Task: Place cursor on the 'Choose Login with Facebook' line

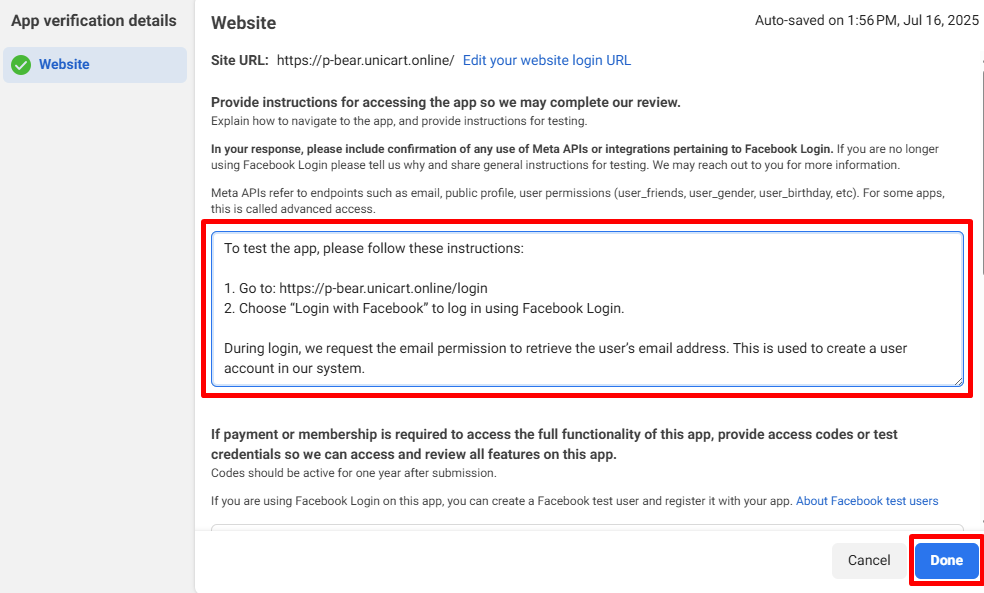Action: point(424,308)
